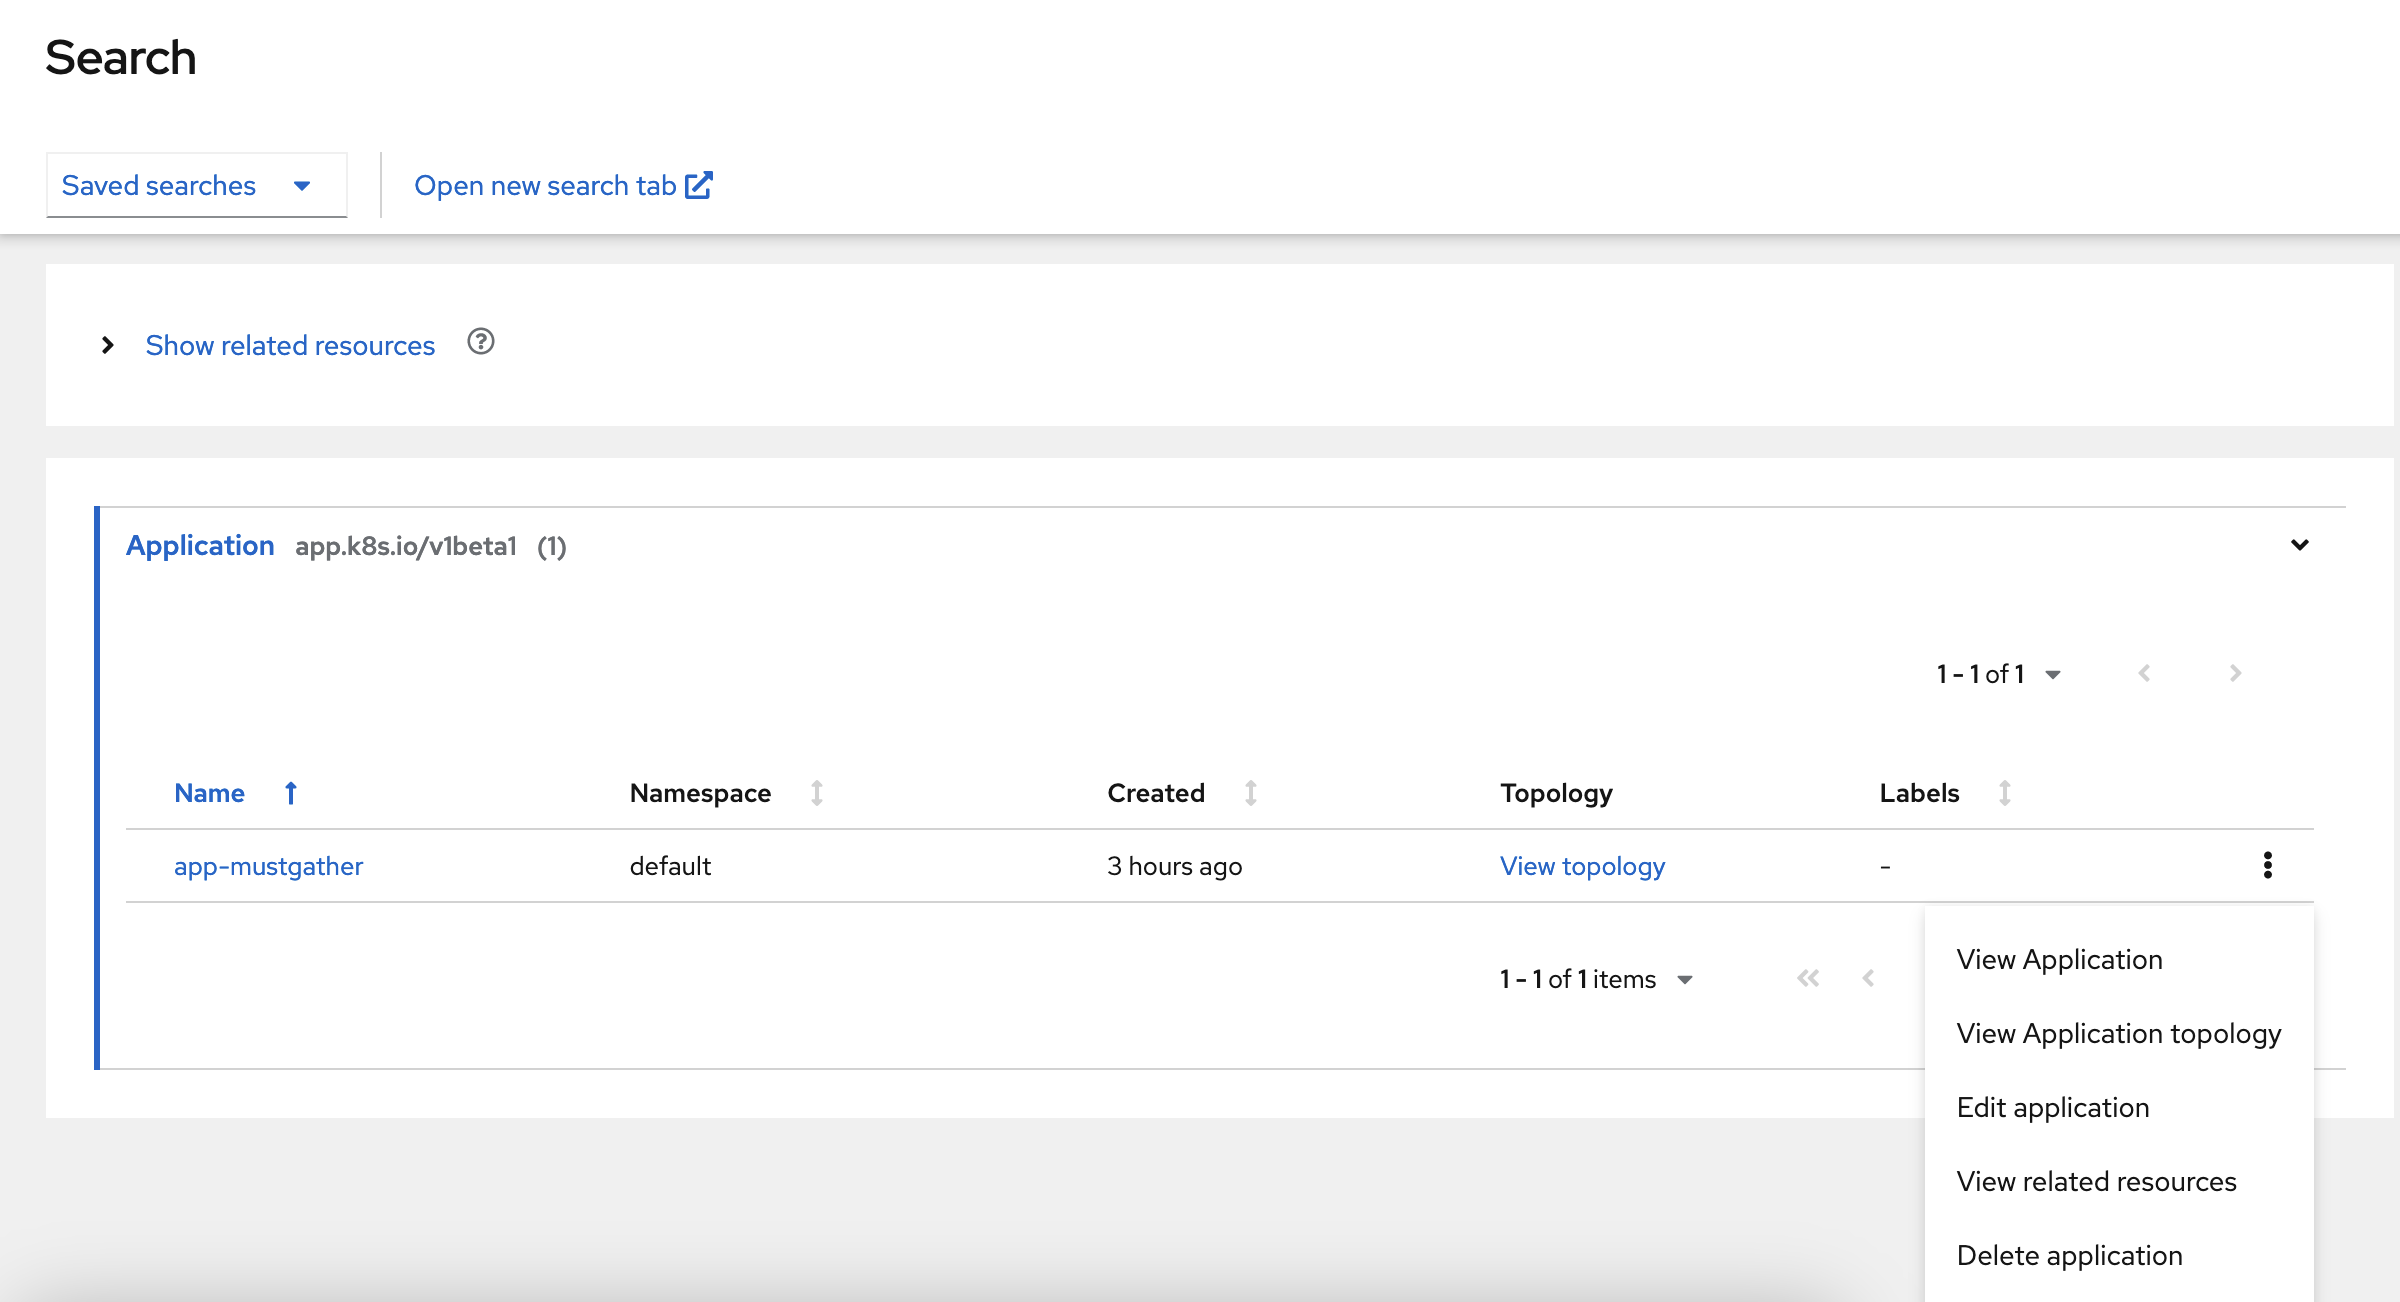Click the top pagination previous page arrow
Screen dimensions: 2400x1302
click(2144, 673)
